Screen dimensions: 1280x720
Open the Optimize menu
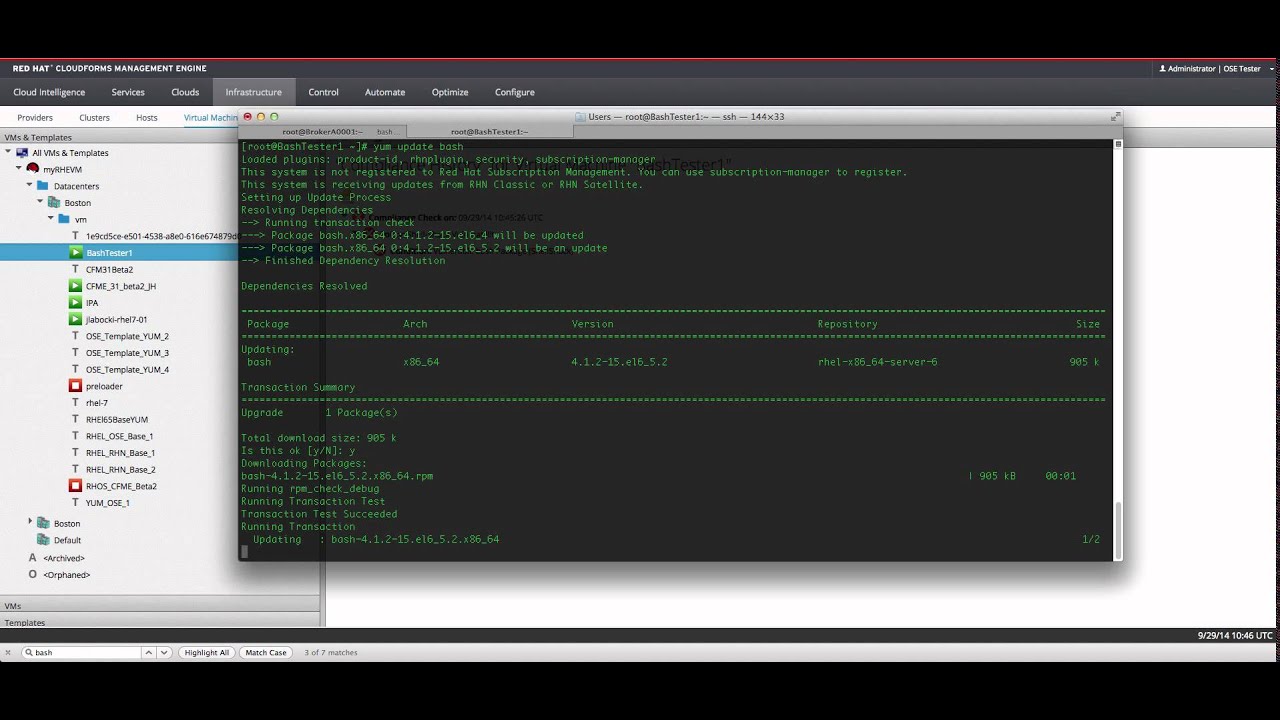click(x=450, y=92)
